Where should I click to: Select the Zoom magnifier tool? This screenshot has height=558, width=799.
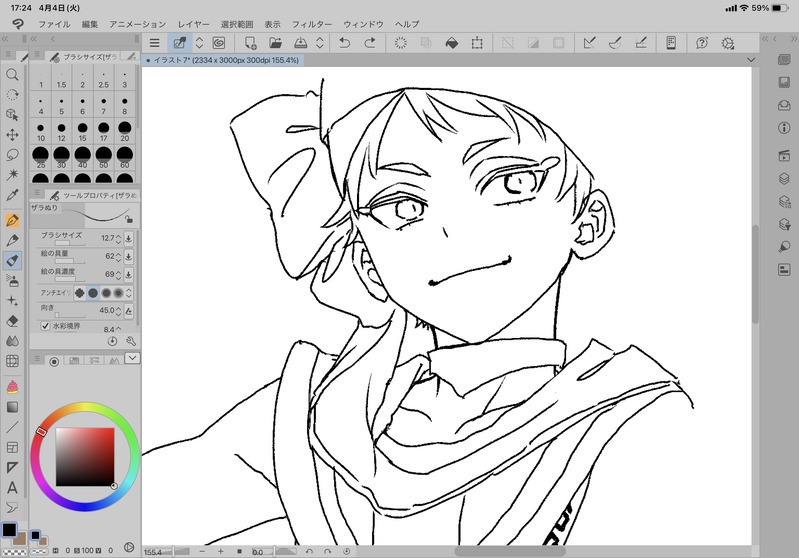point(12,75)
